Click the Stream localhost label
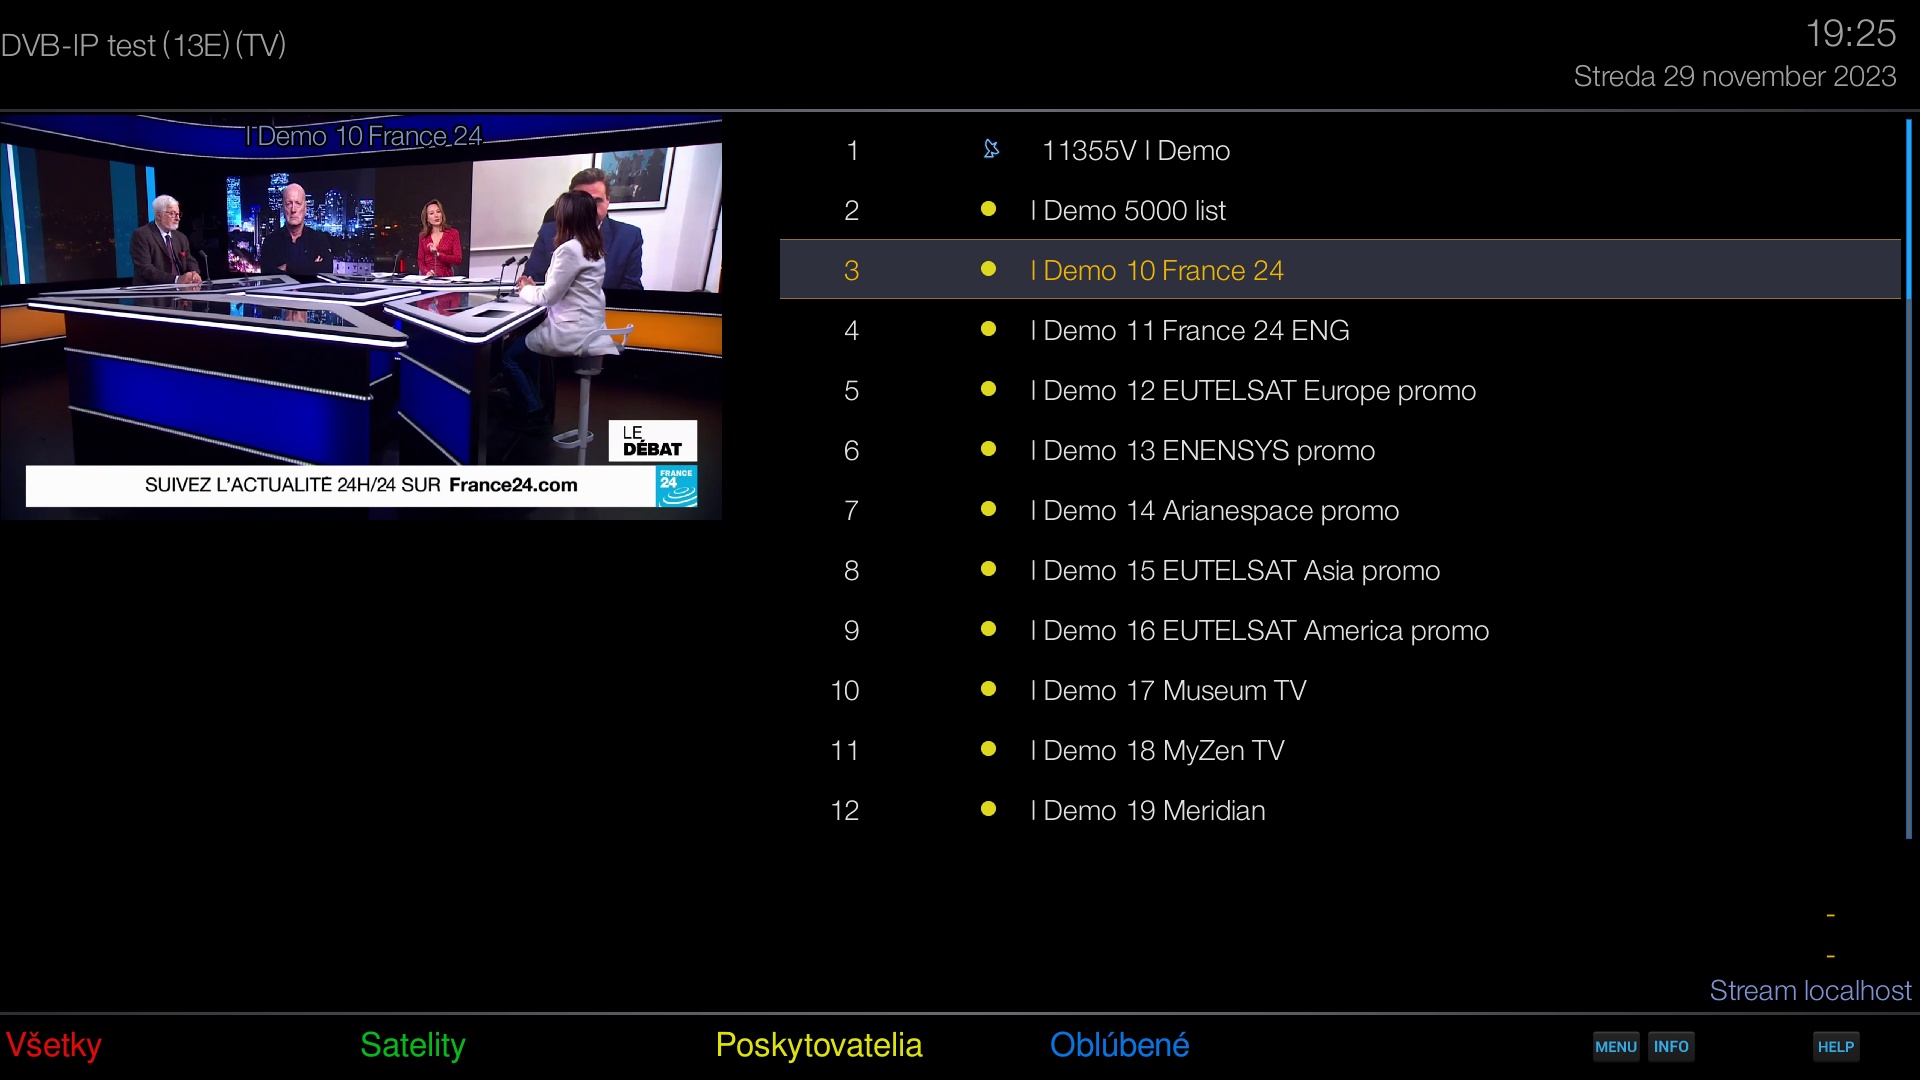This screenshot has height=1080, width=1920. pos(1810,991)
